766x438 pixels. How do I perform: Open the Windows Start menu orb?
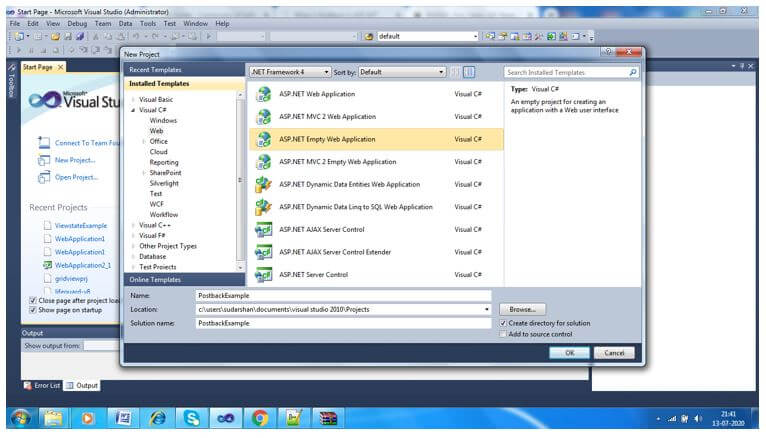click(20, 418)
